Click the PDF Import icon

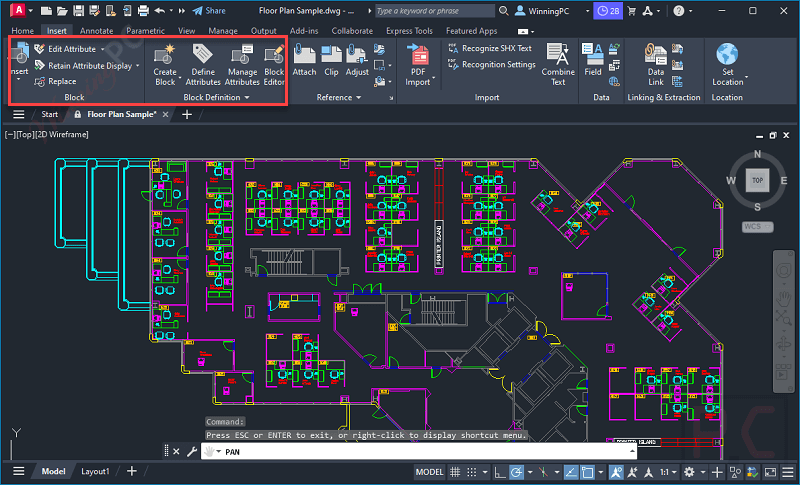coord(418,55)
